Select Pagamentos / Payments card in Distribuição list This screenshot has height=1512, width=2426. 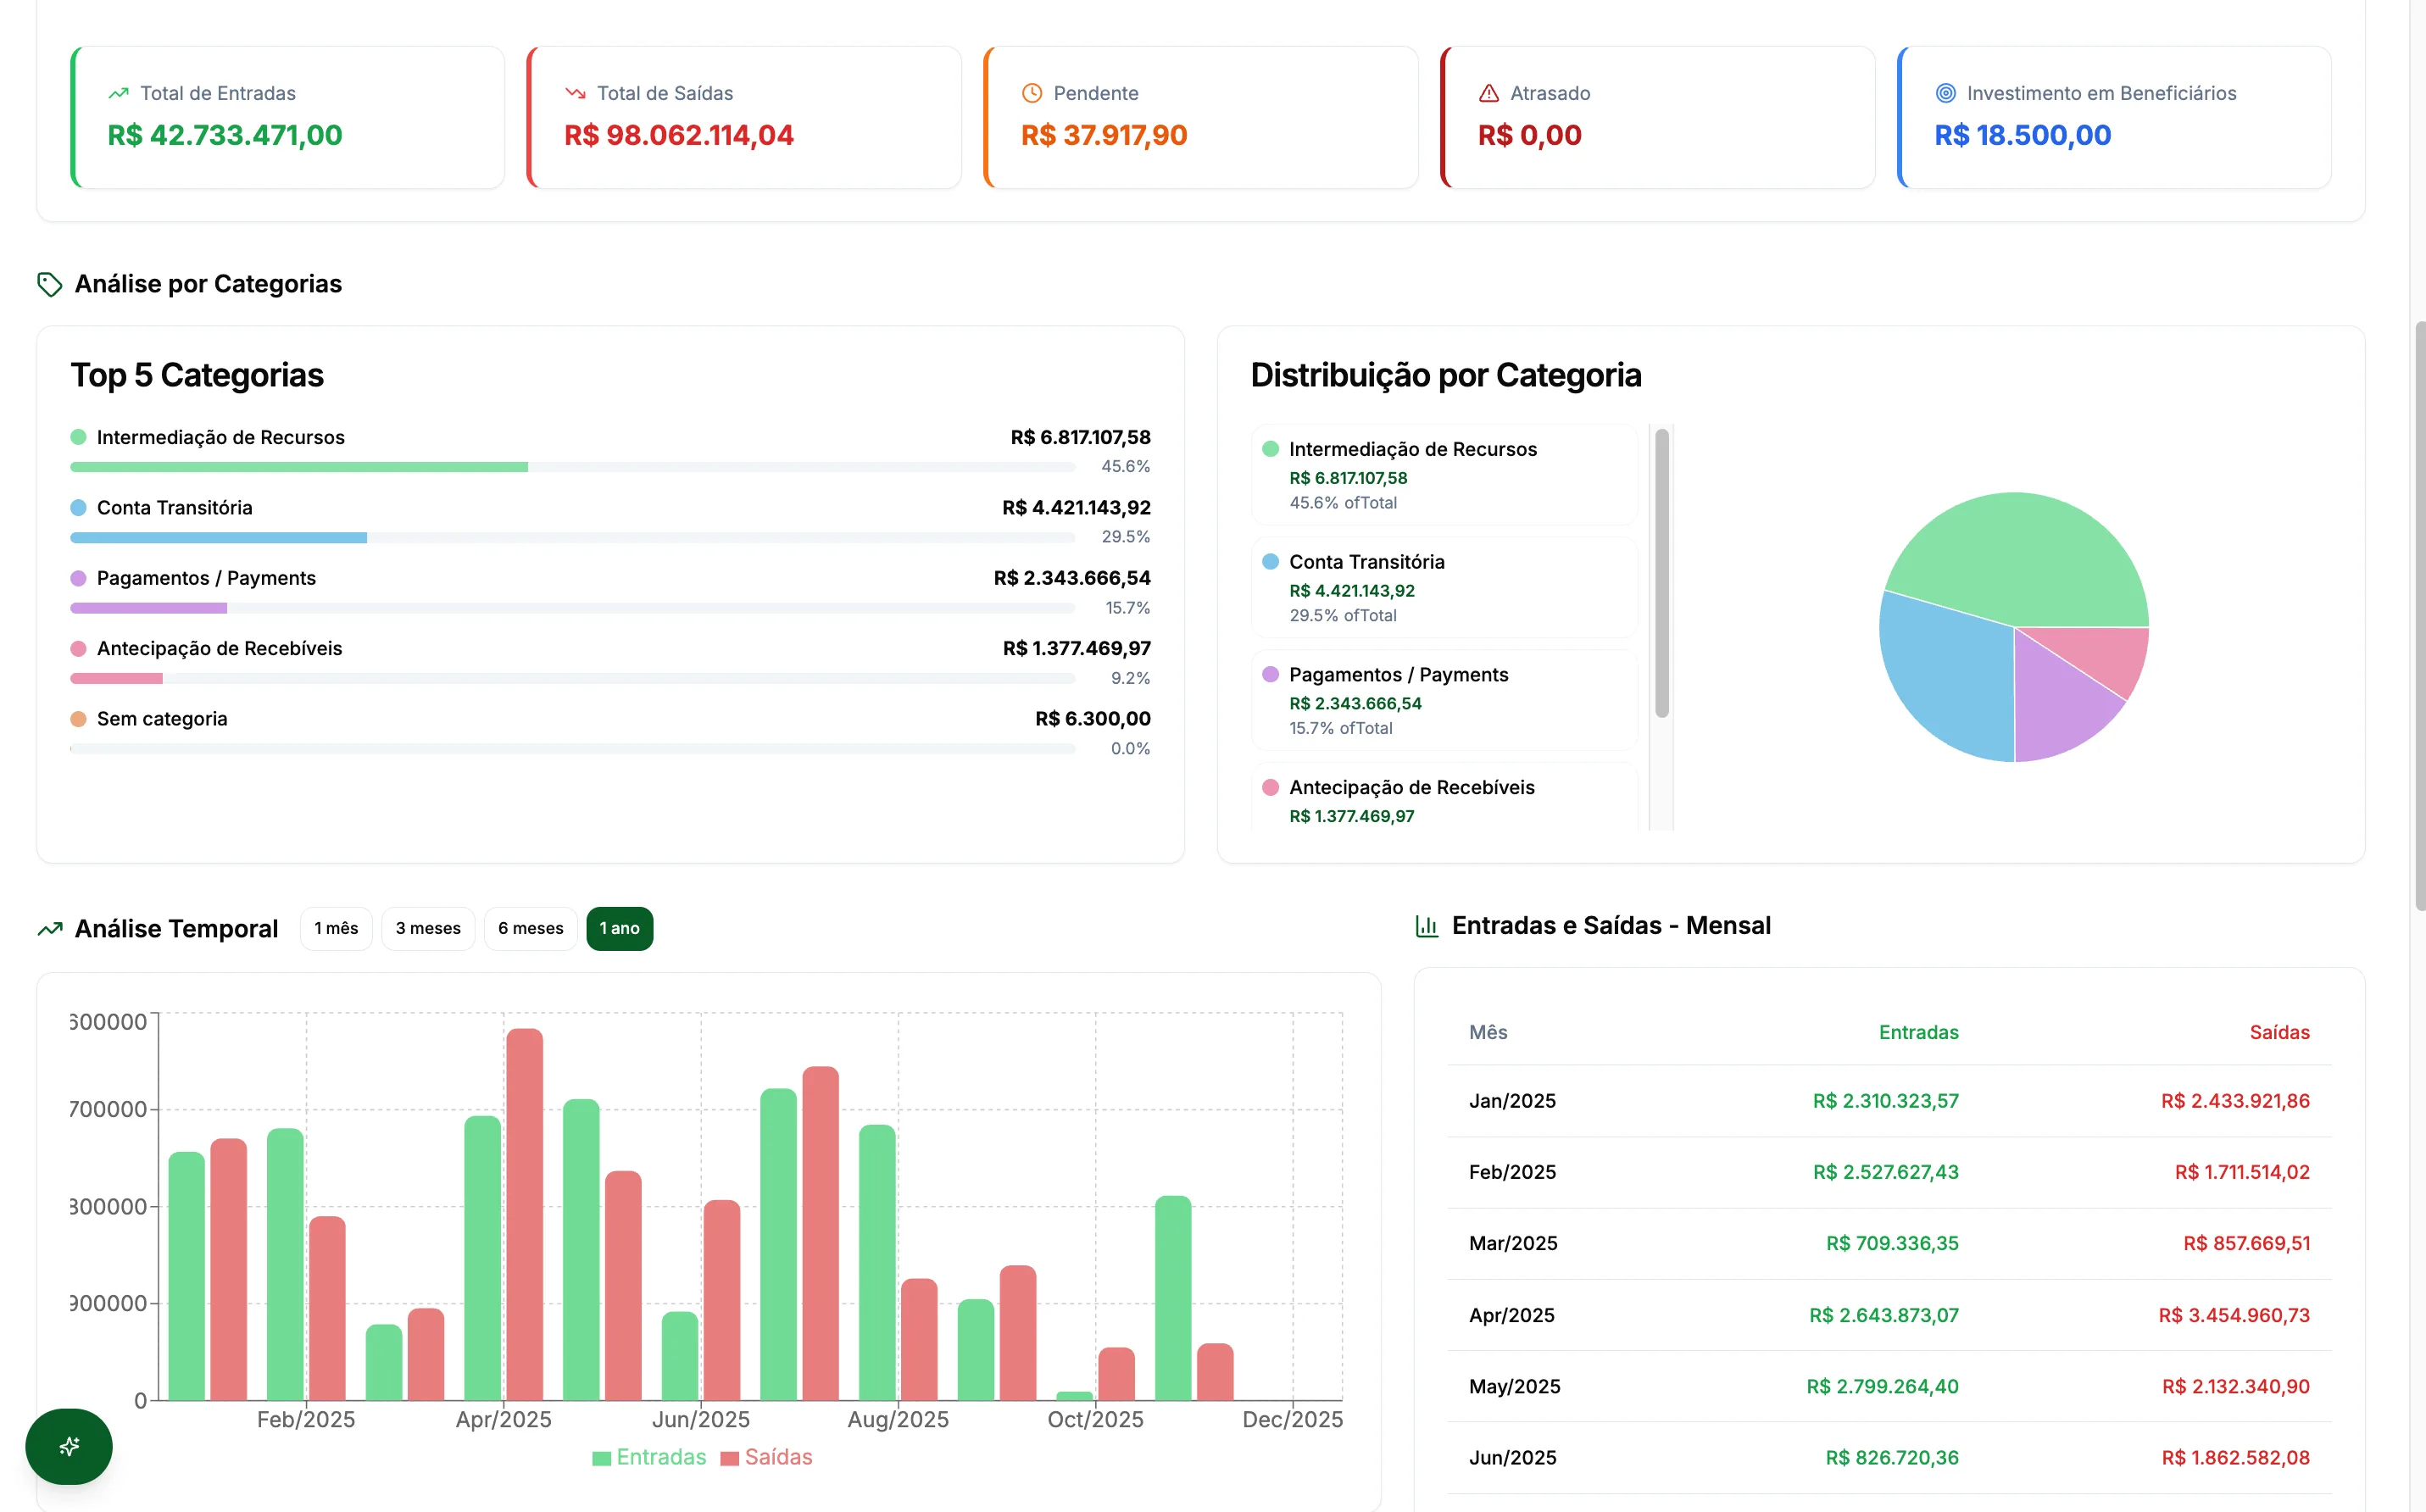tap(1444, 700)
